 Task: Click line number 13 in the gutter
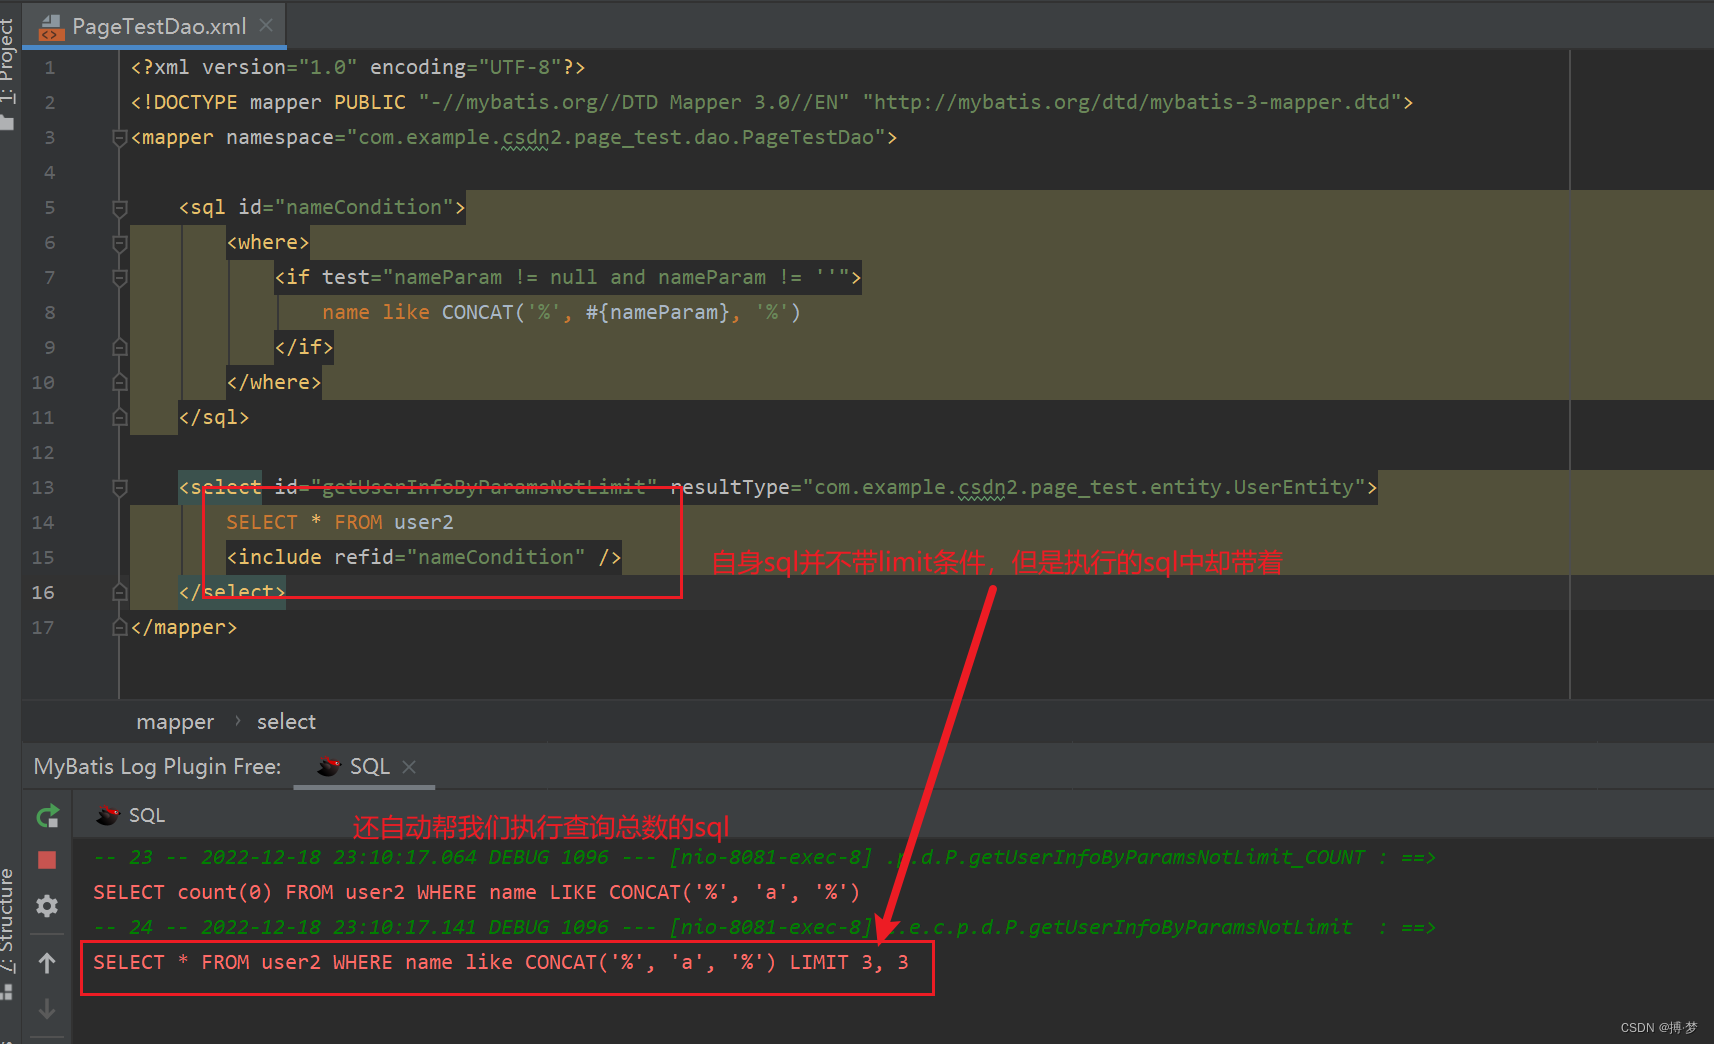(43, 488)
